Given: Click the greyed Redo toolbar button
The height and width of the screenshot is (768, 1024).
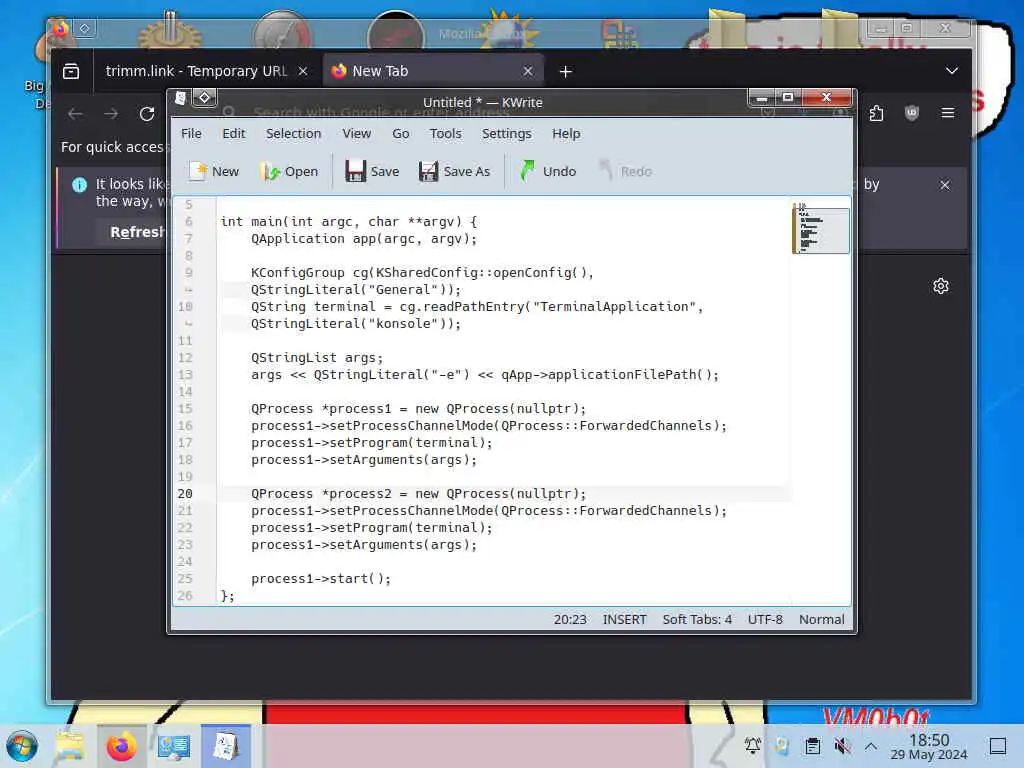Looking at the screenshot, I should pyautogui.click(x=625, y=171).
